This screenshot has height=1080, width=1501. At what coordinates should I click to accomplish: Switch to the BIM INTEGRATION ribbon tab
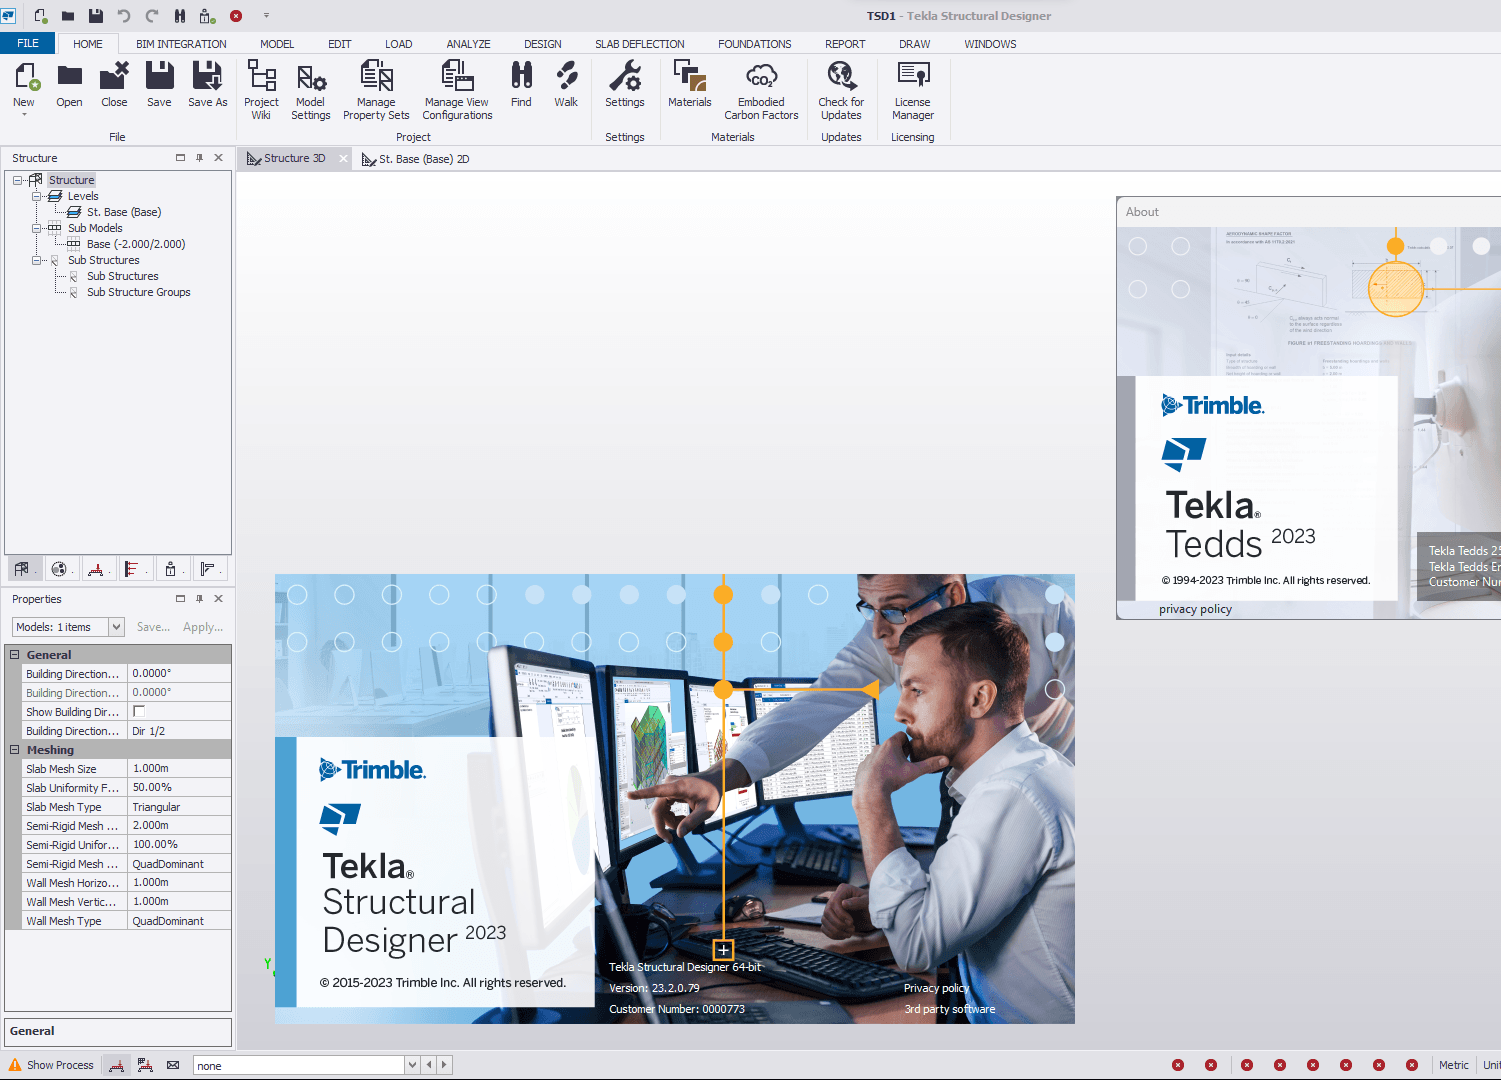pos(181,44)
